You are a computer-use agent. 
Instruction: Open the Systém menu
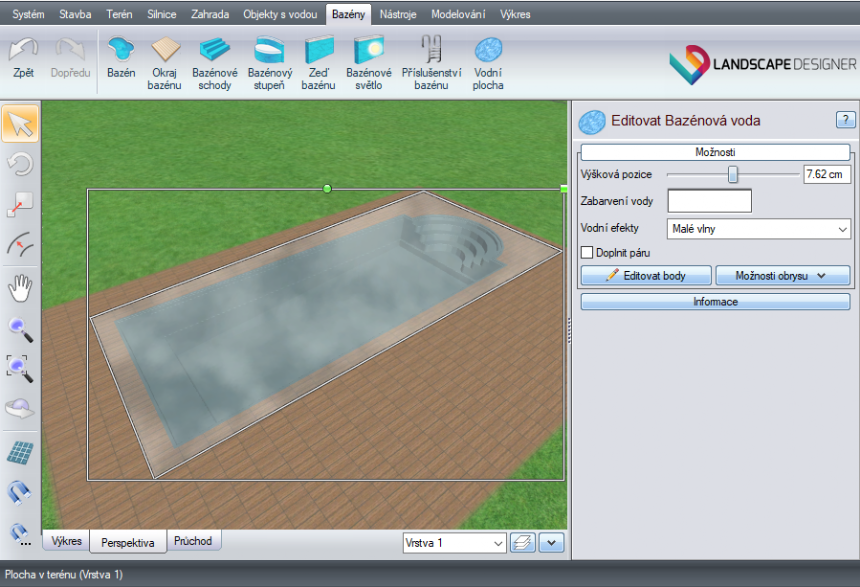pos(28,14)
